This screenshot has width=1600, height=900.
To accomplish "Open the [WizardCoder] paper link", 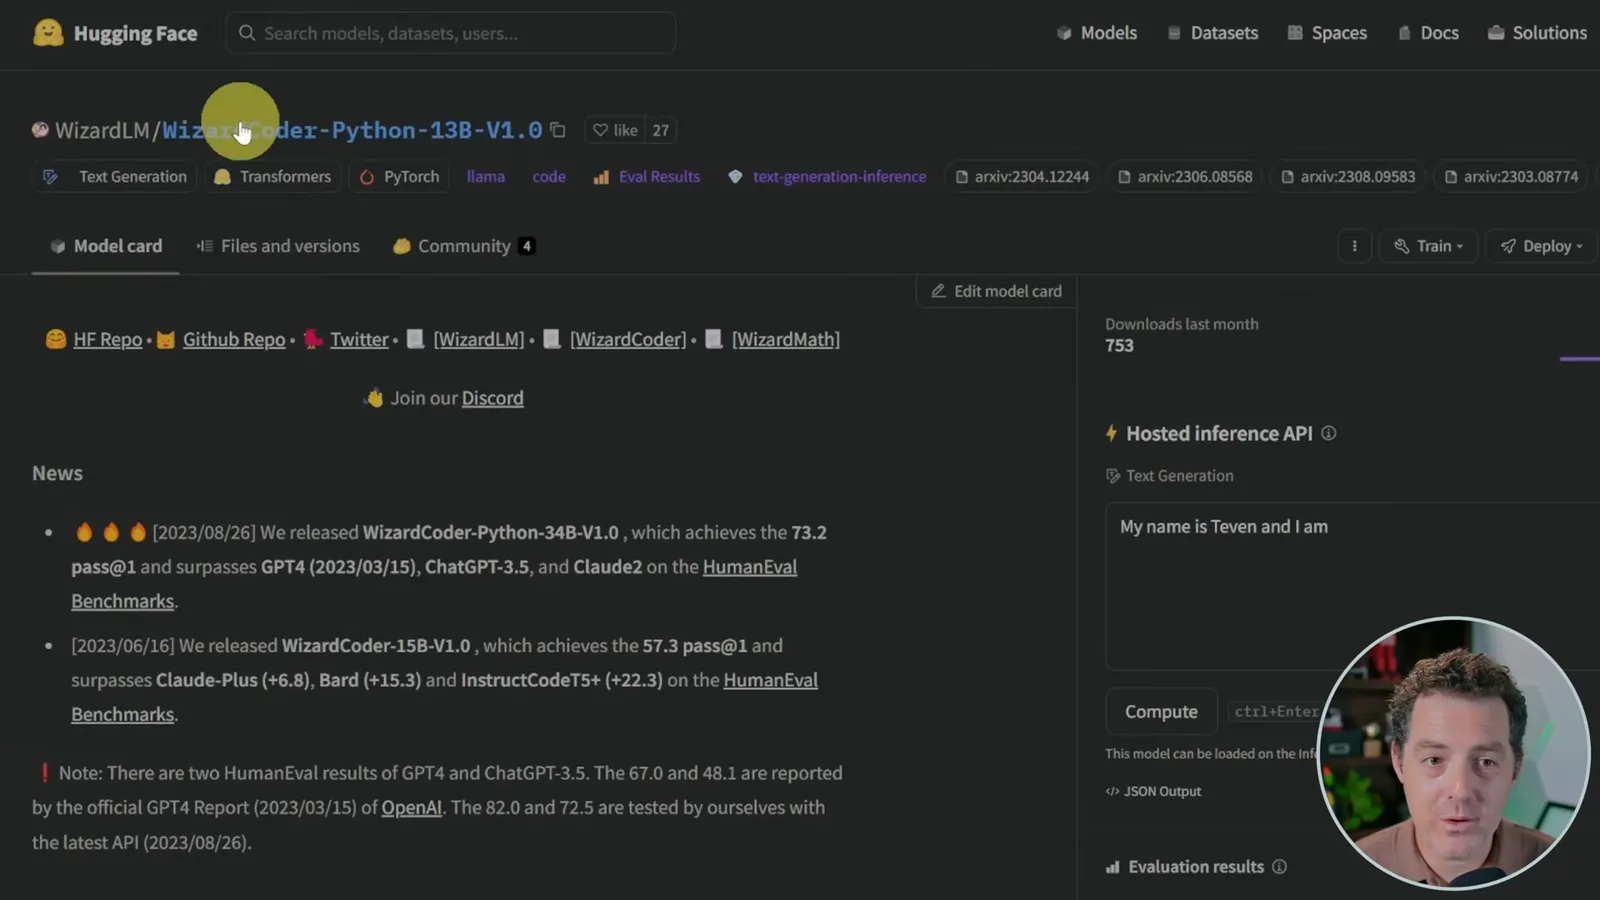I will click(x=628, y=340).
